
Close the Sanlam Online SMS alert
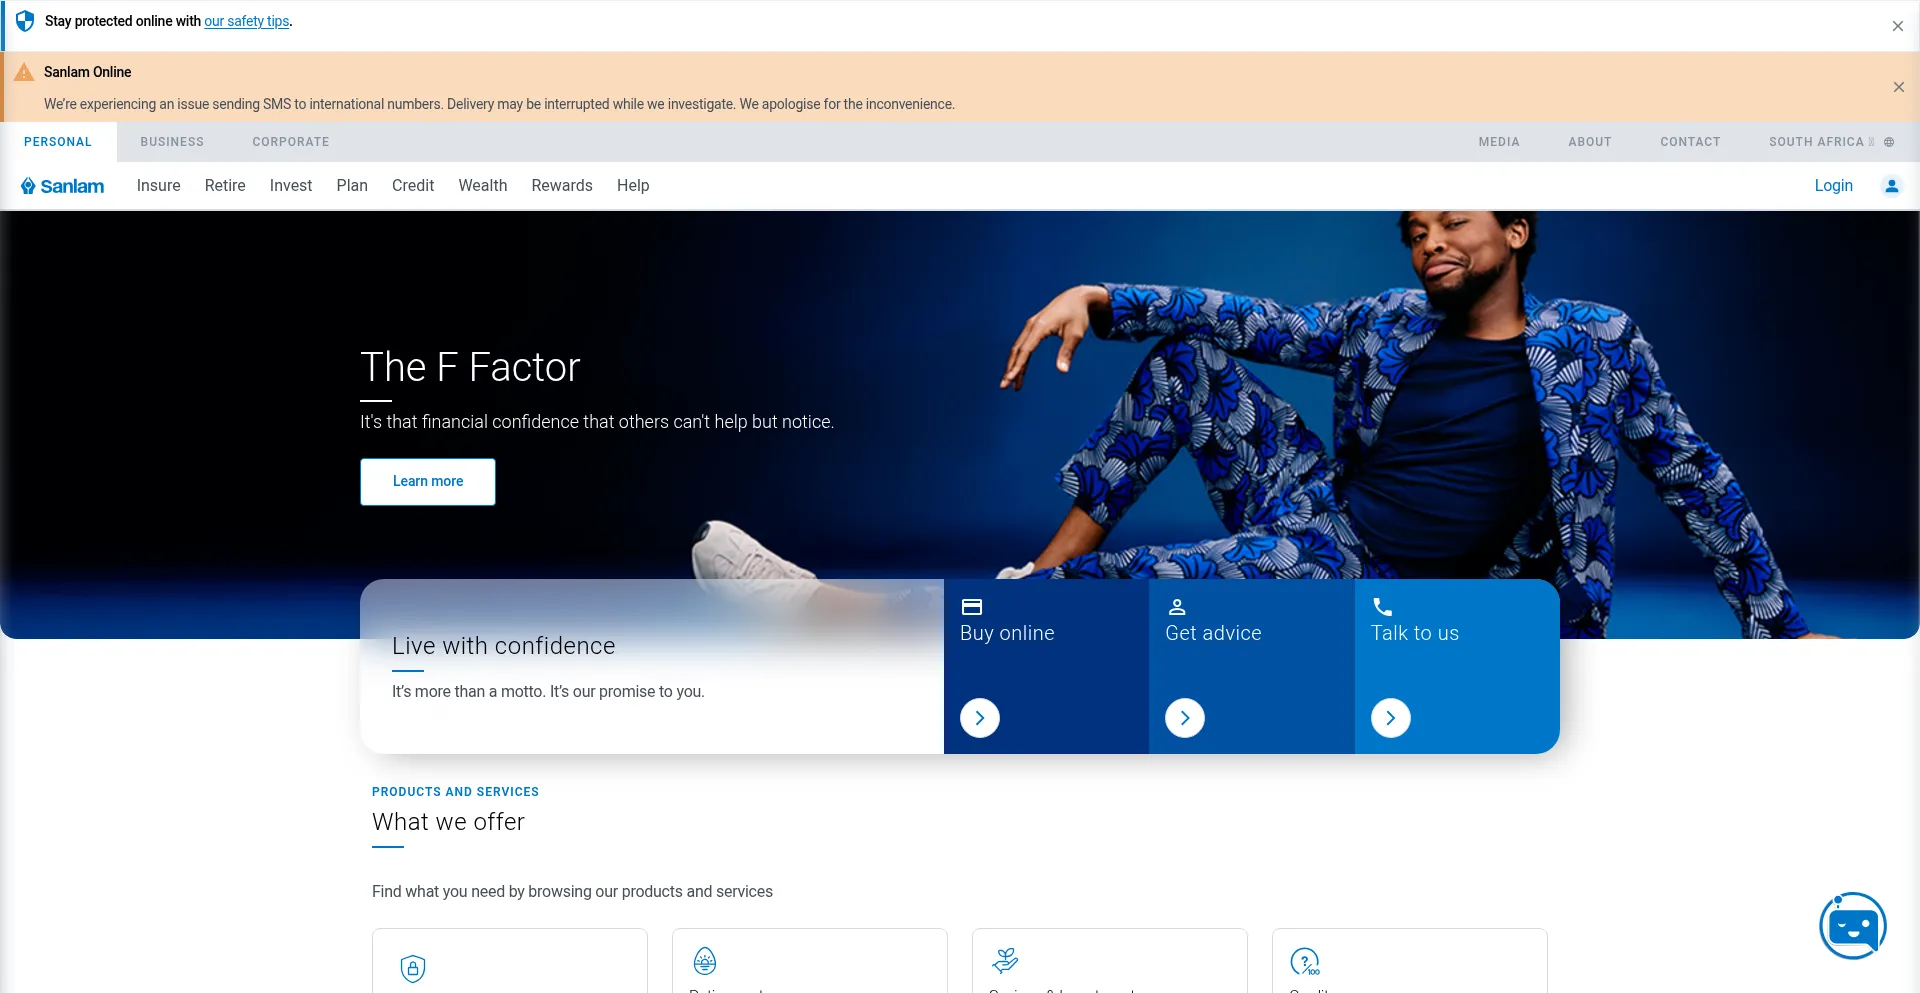pyautogui.click(x=1898, y=87)
